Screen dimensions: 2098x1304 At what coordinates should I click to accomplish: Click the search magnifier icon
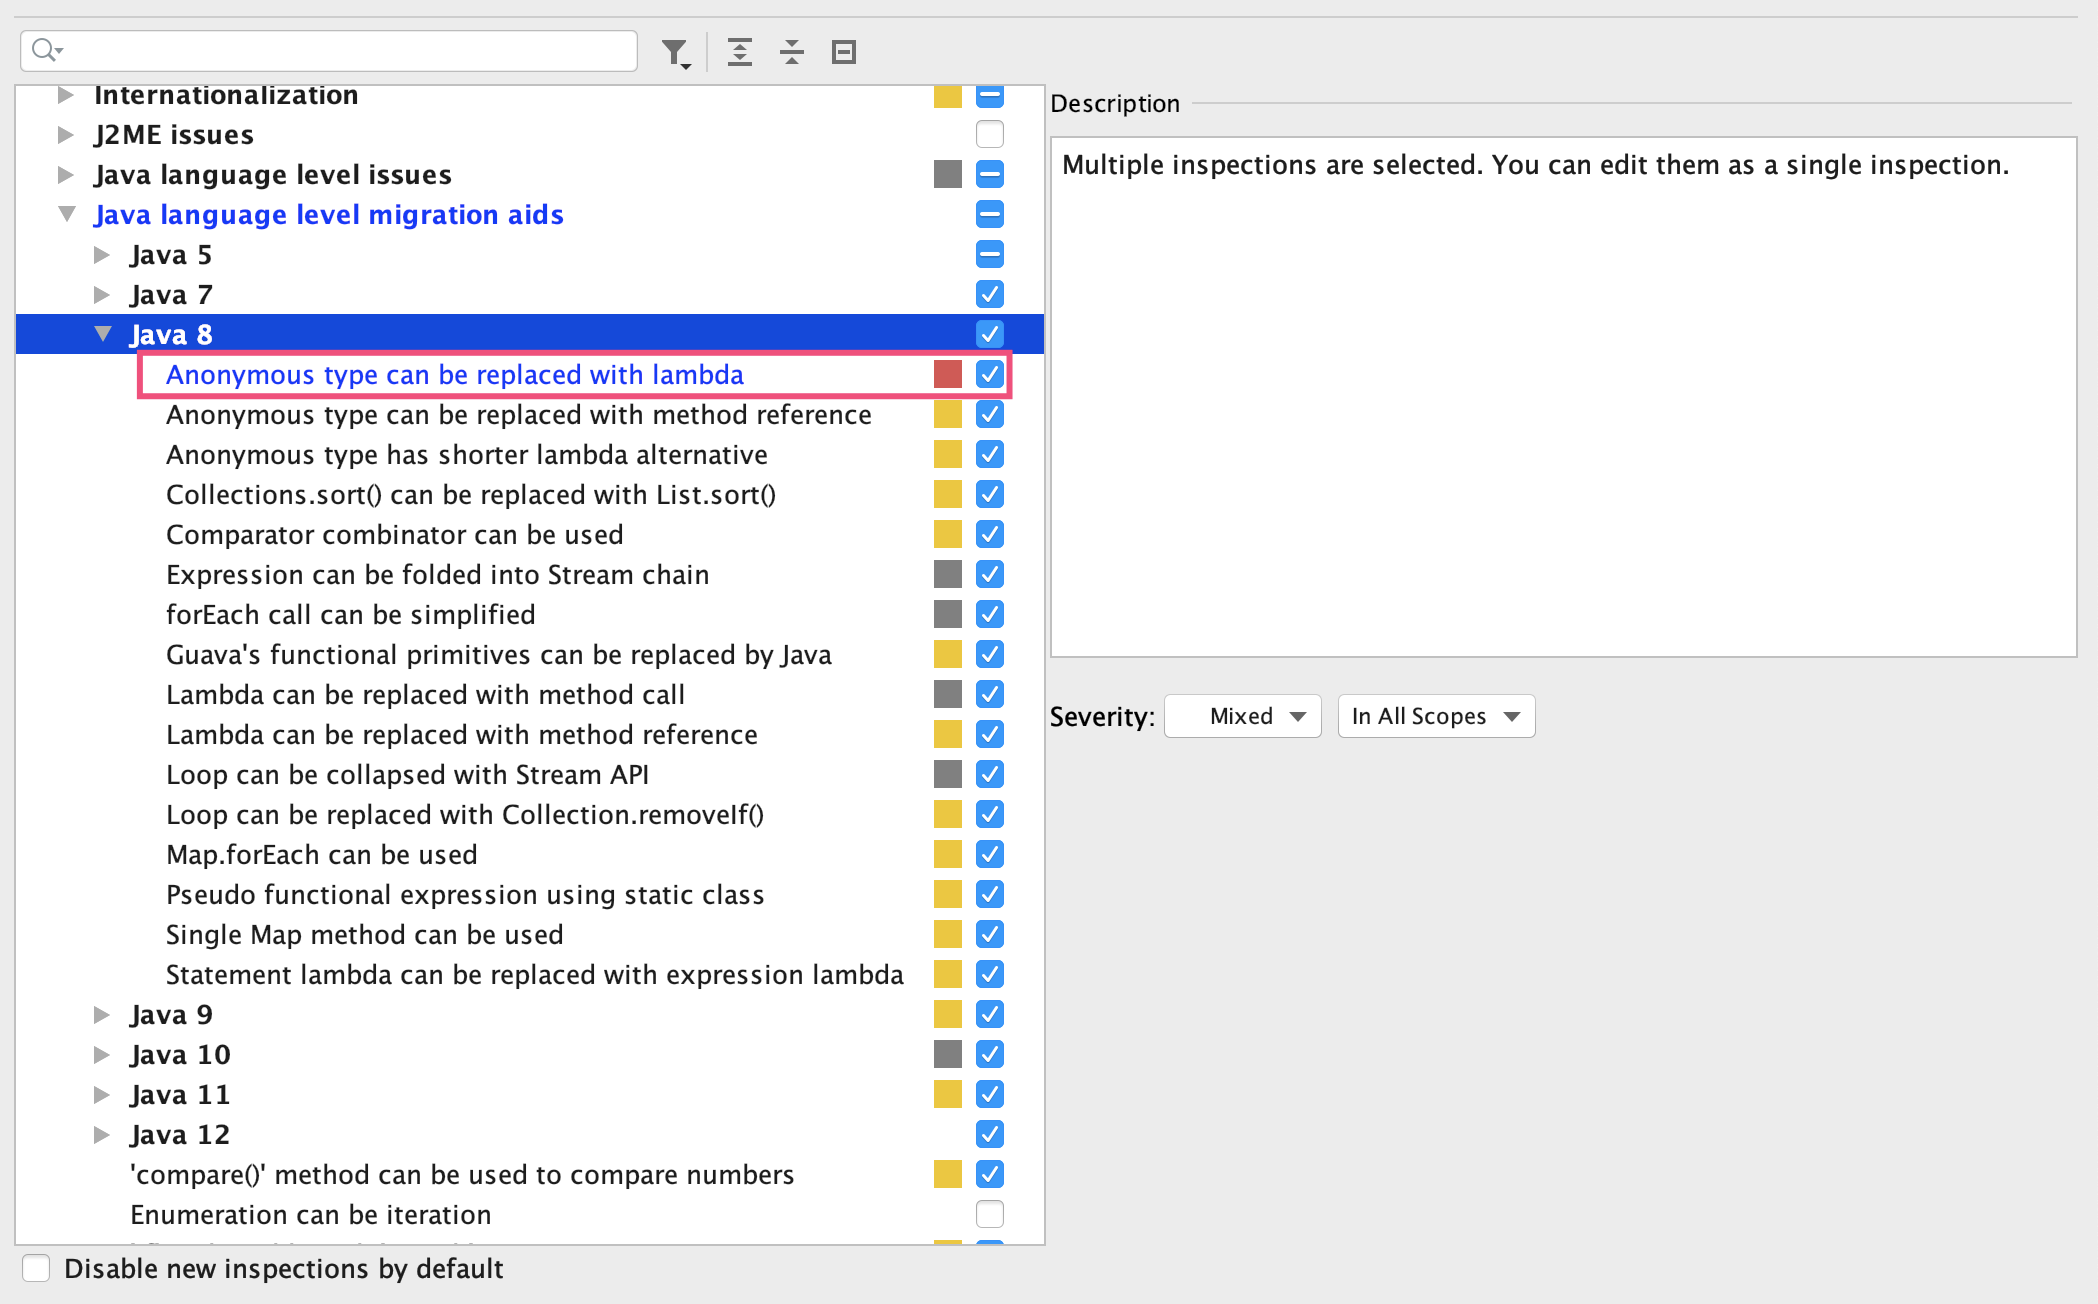(44, 50)
